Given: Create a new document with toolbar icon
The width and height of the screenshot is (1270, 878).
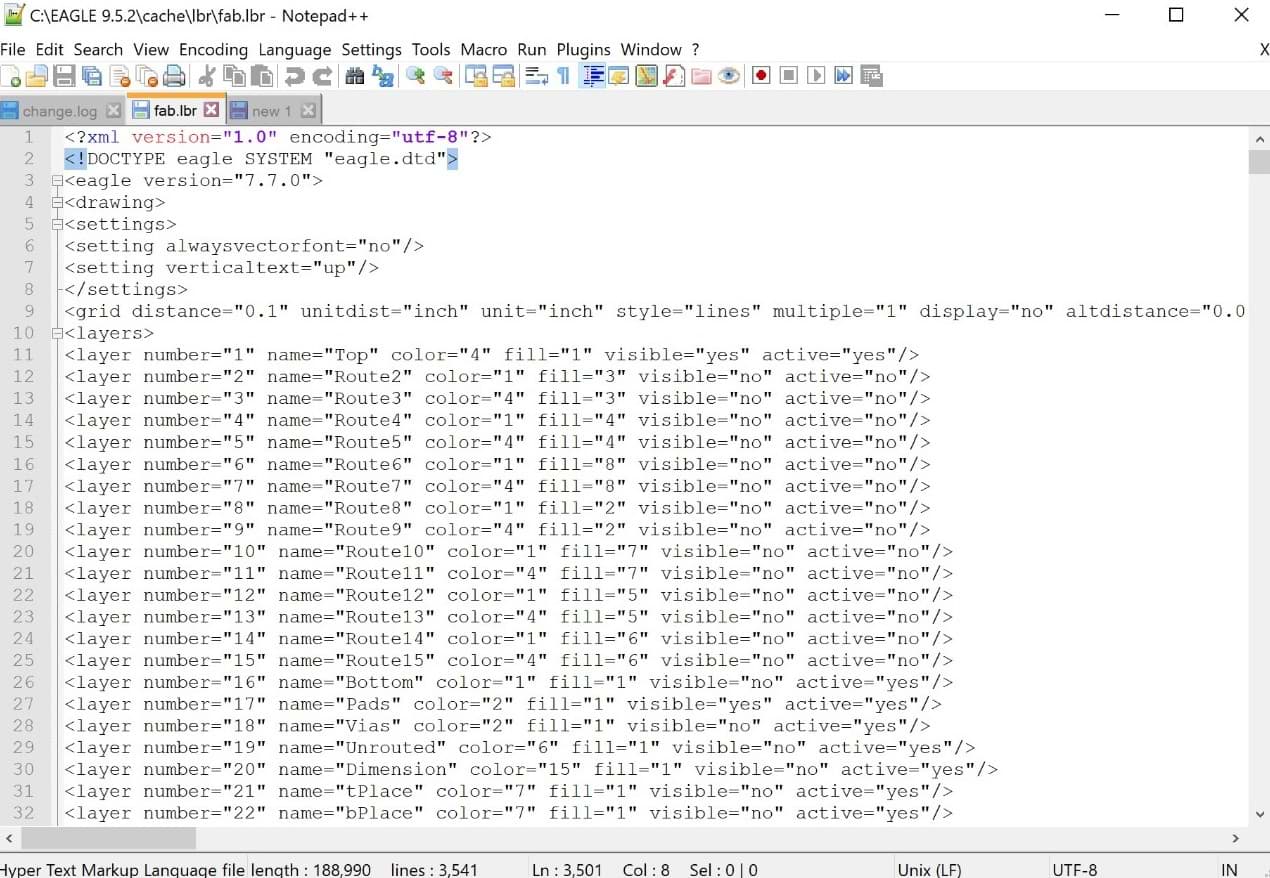Looking at the screenshot, I should coord(12,76).
